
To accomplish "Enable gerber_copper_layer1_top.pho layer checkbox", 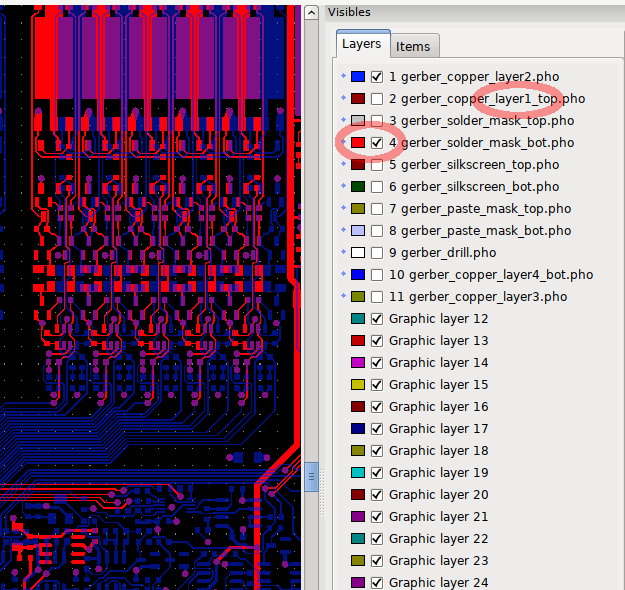I will tap(377, 99).
